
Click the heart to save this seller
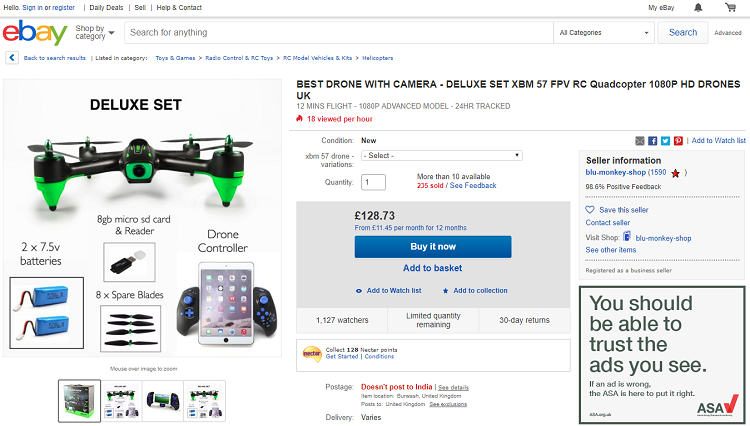click(590, 210)
